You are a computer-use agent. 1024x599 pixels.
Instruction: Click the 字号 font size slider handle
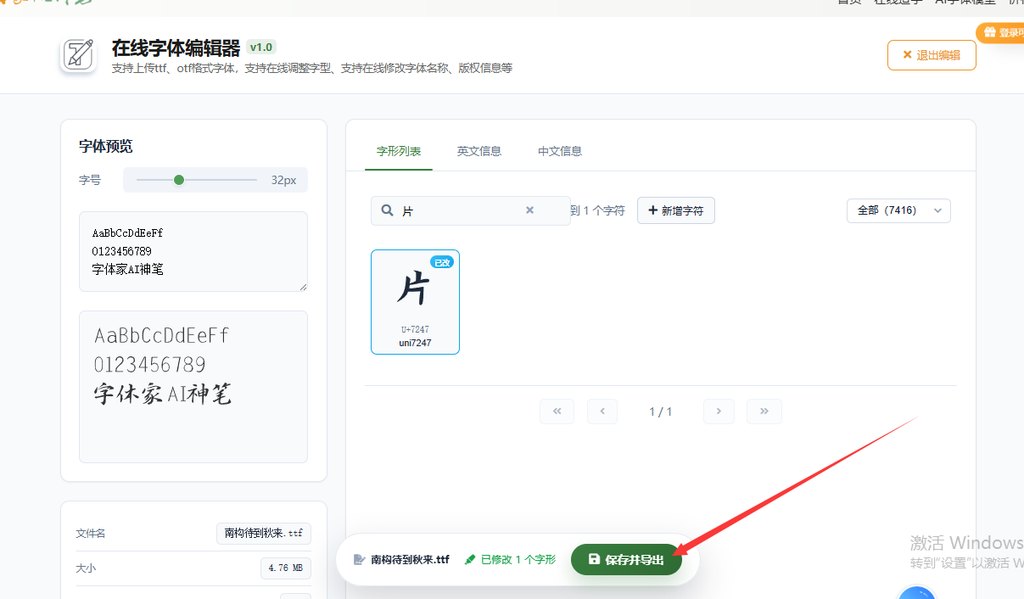[x=180, y=181]
